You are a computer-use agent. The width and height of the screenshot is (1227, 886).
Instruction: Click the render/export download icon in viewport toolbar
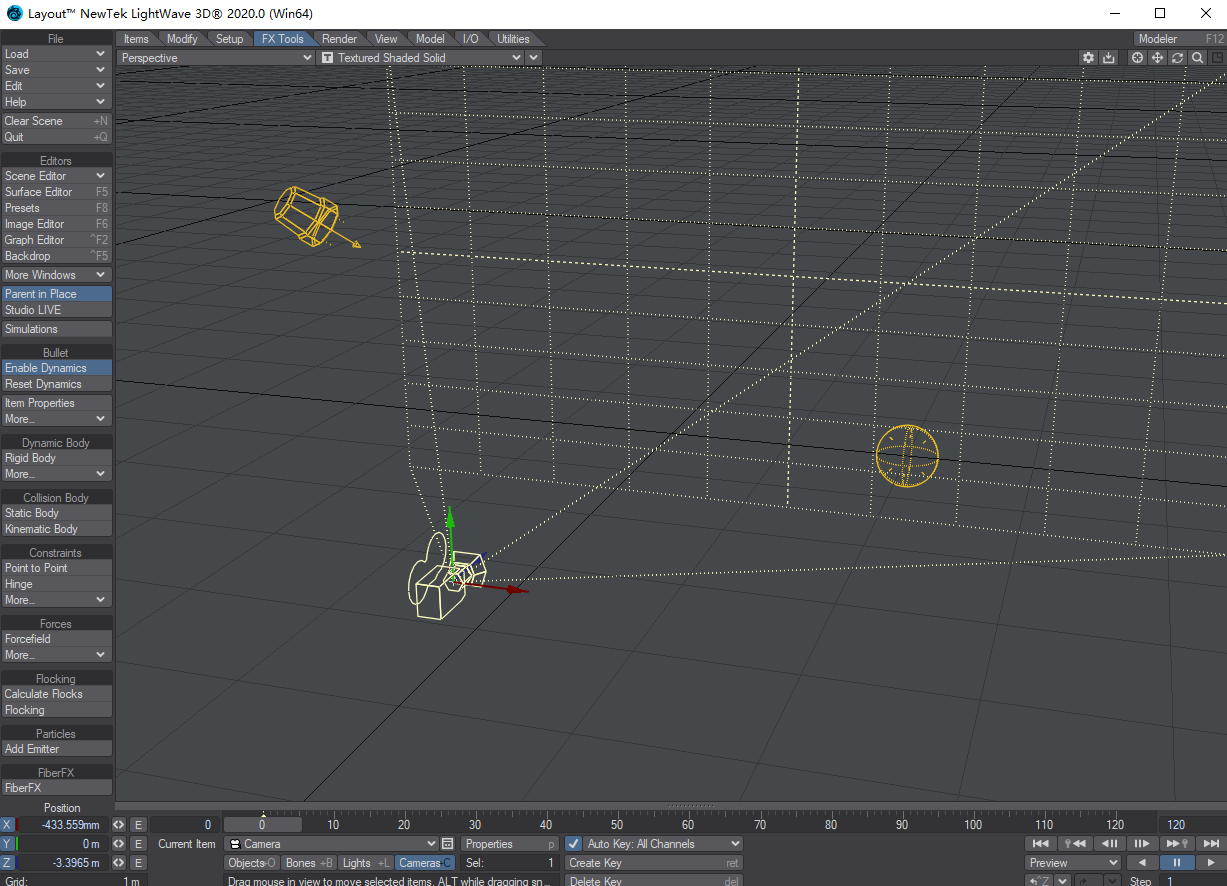1109,57
